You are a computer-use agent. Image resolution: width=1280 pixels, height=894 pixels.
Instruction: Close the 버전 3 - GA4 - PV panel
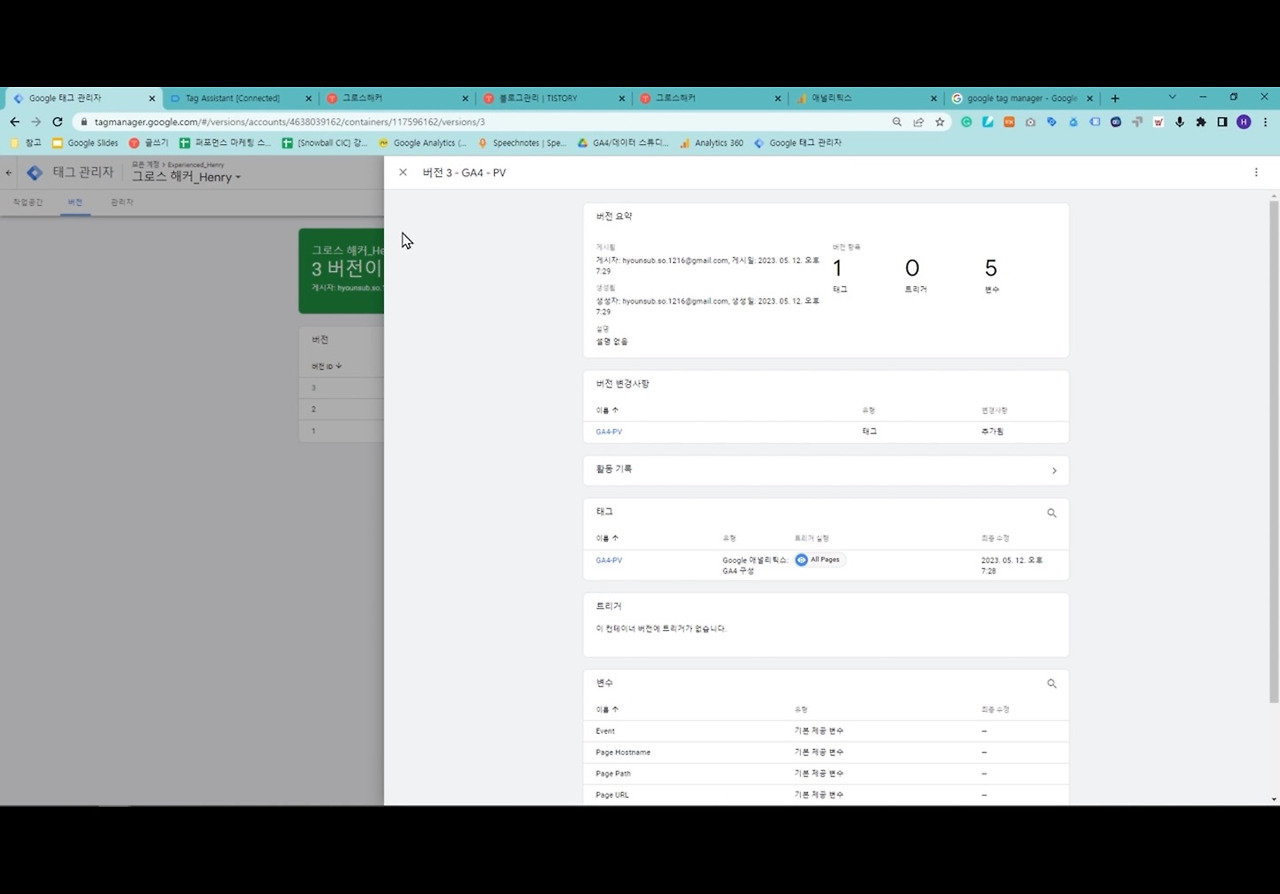(403, 172)
